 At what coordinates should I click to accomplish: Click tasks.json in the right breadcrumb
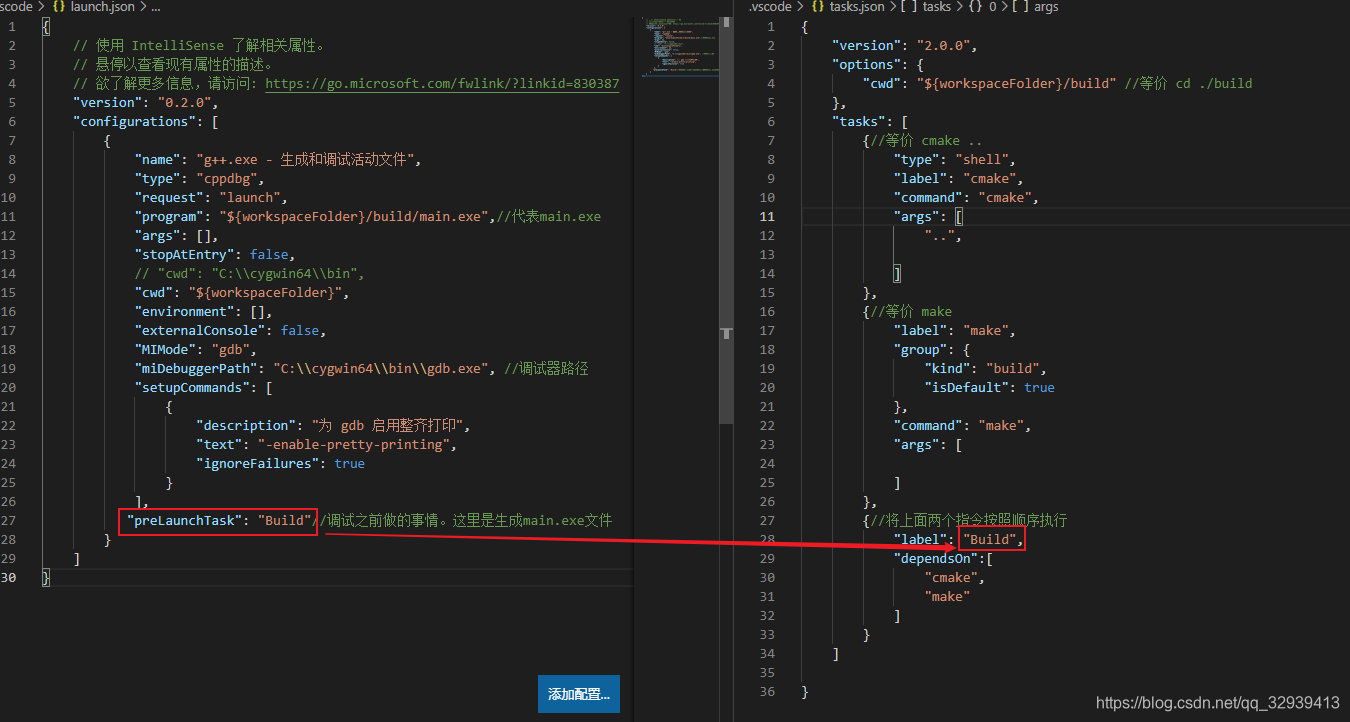tap(857, 7)
